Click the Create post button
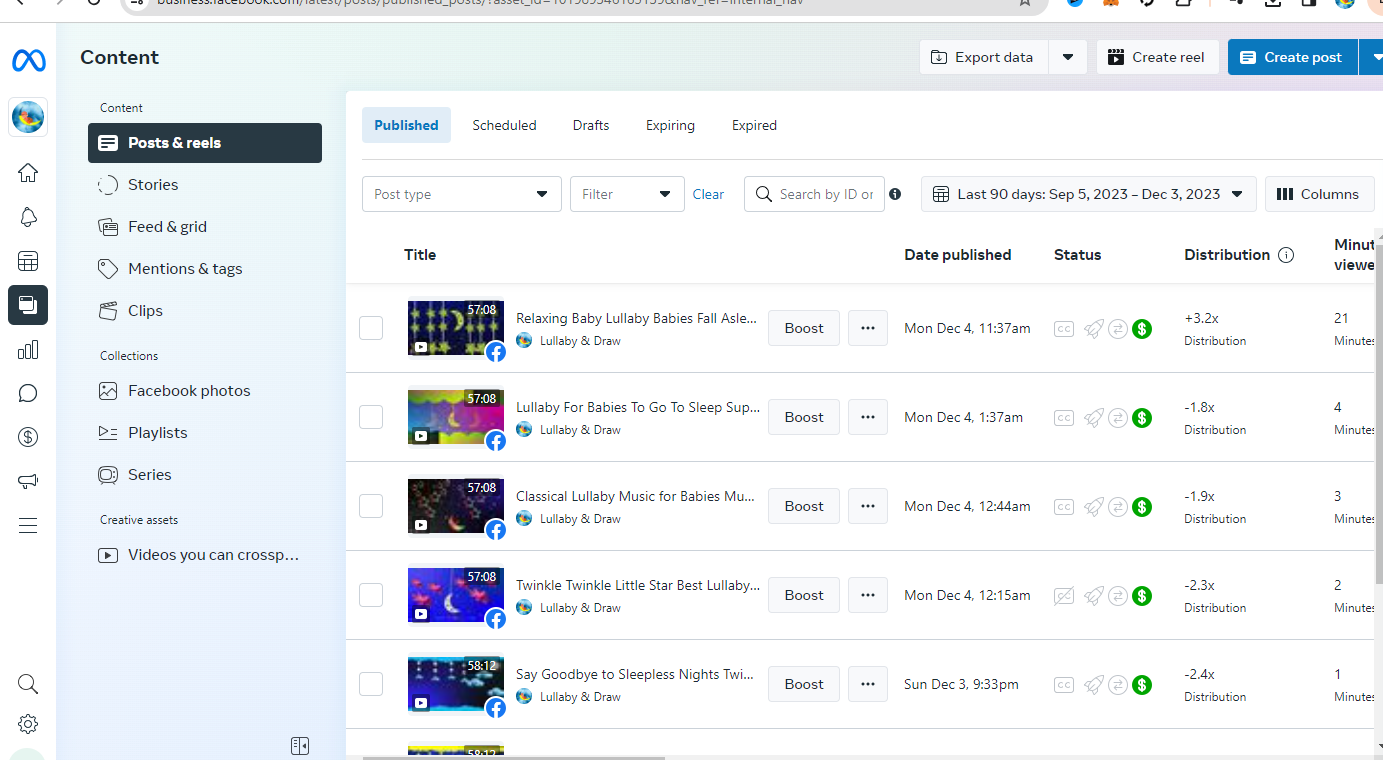This screenshot has height=760, width=1383. pyautogui.click(x=1292, y=57)
